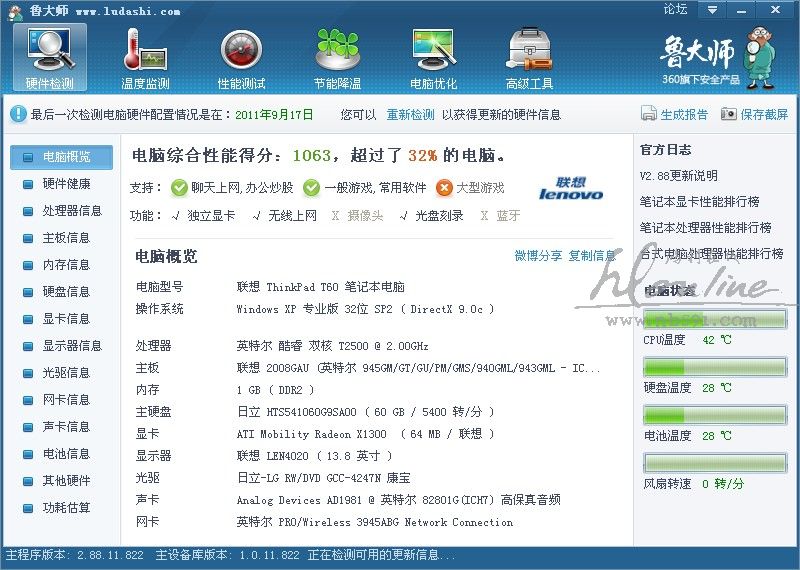This screenshot has height=570, width=800.
Task: Click the 论坛 forum link
Action: click(x=675, y=9)
